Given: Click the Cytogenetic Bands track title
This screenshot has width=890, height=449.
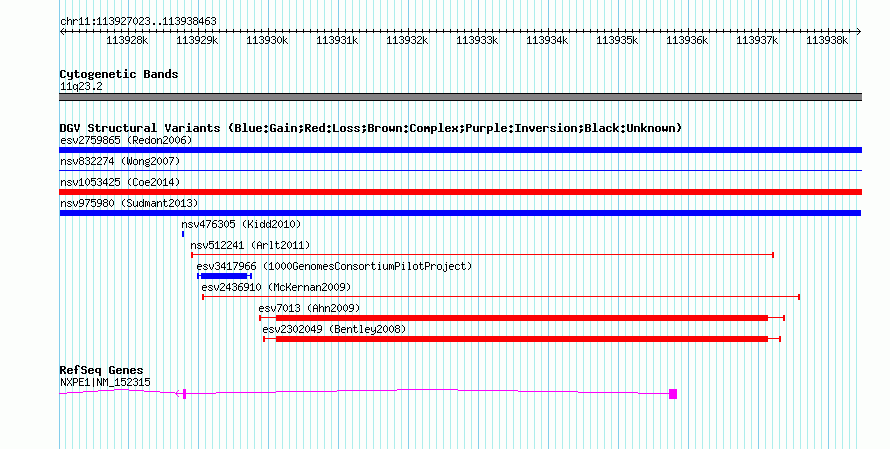Looking at the screenshot, I should (x=119, y=74).
